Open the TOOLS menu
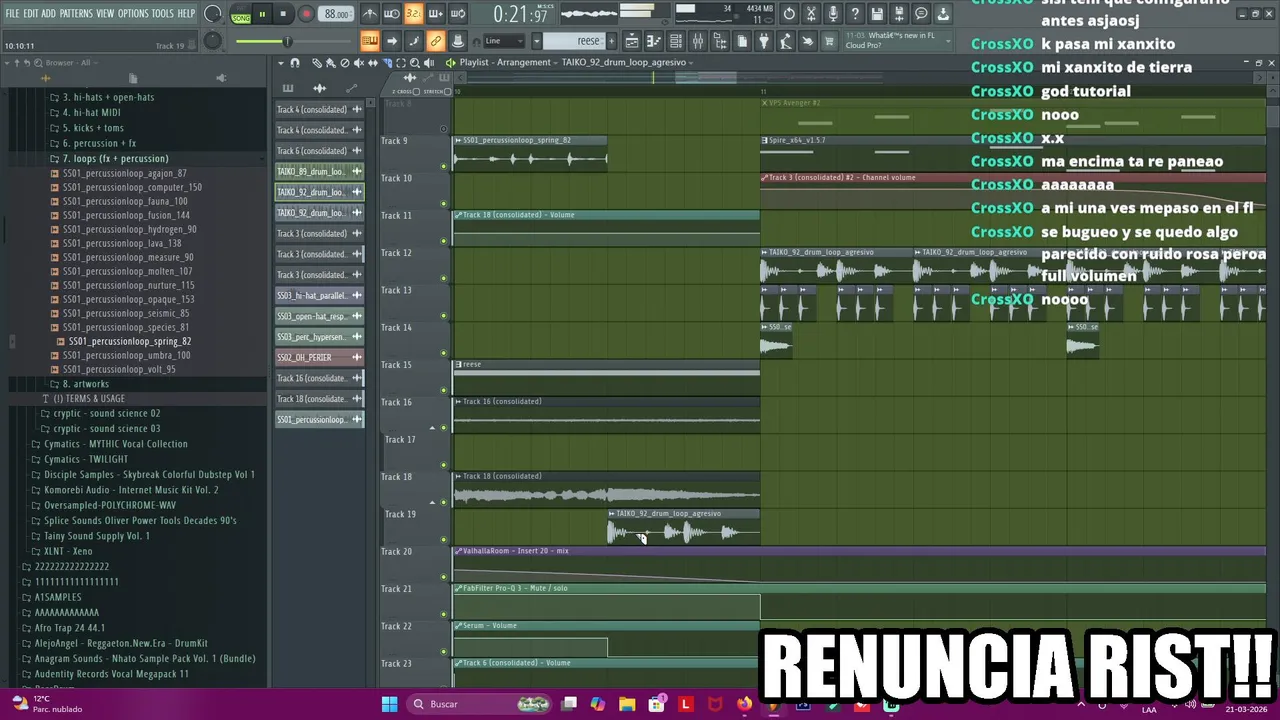 162,13
